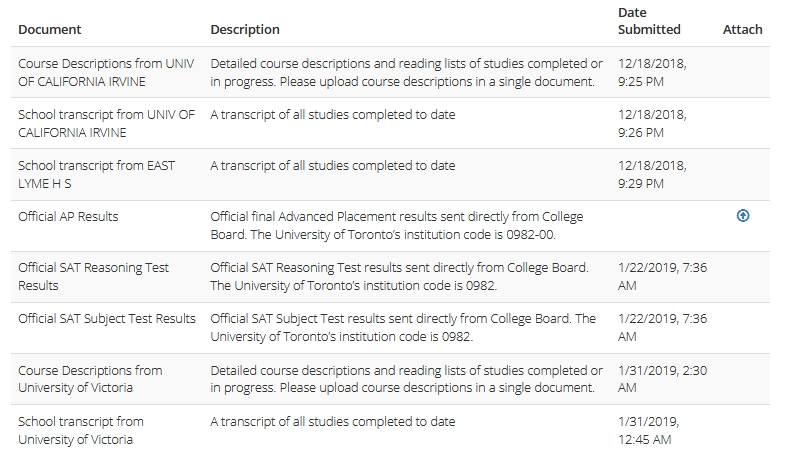Click the upload icon for Official AP Results
Screen dimensions: 786x472
point(742,215)
